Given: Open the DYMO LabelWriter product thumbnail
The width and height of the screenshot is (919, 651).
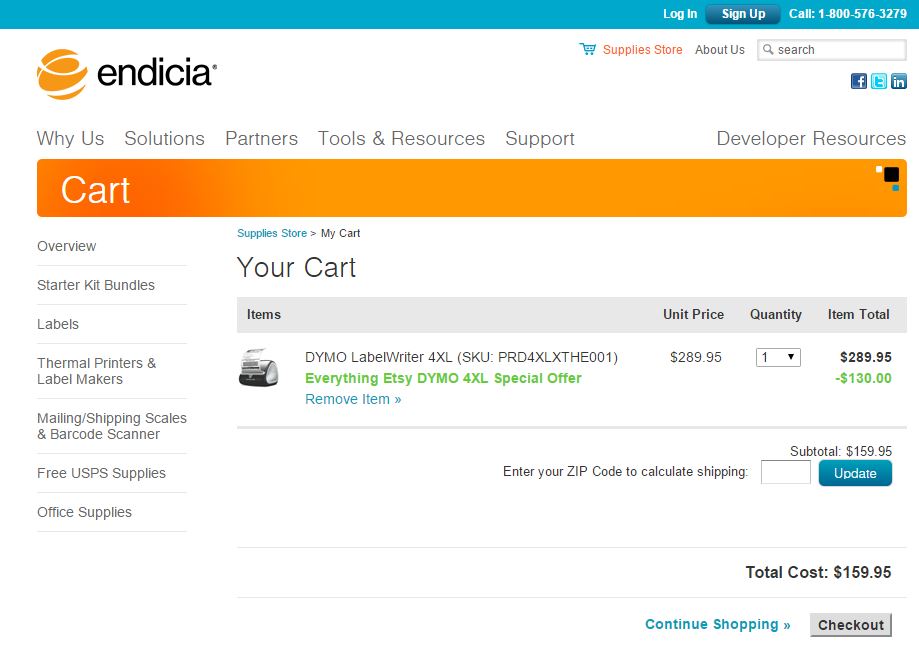Looking at the screenshot, I should [258, 367].
